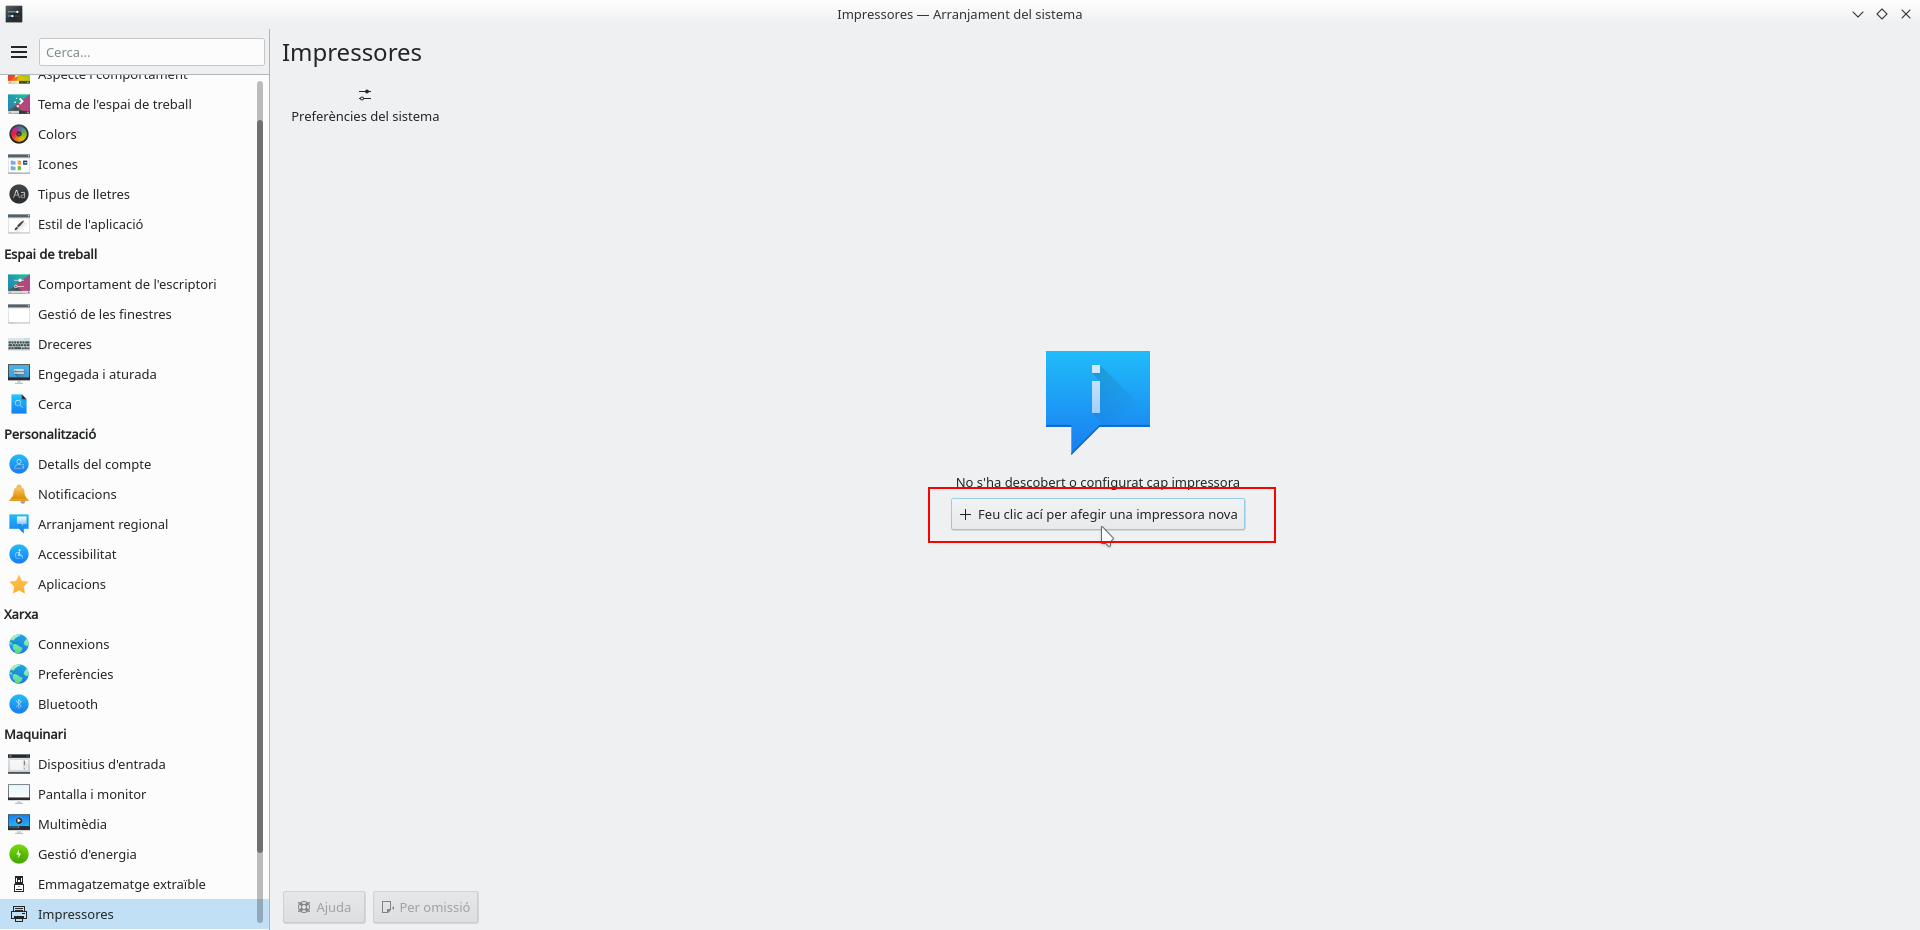Open the Bluetooth settings icon

tap(19, 704)
